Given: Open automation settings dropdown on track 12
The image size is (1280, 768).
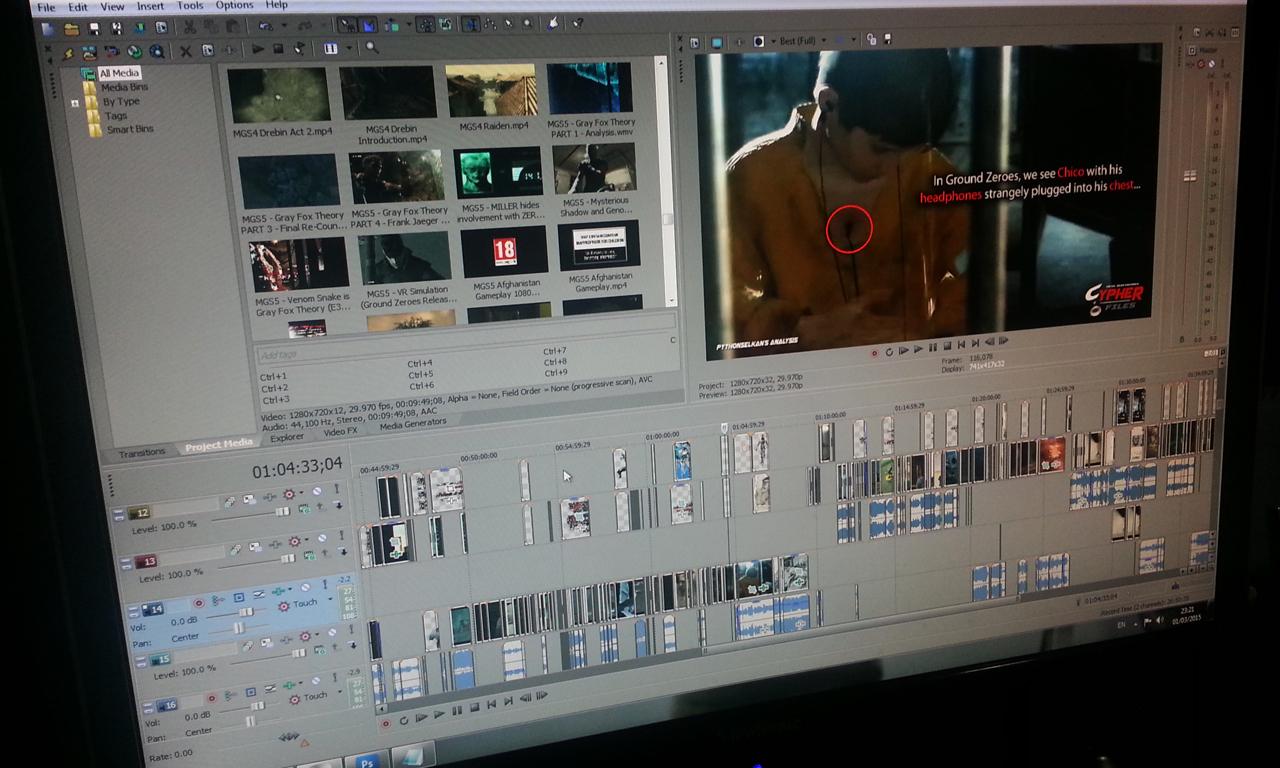Looking at the screenshot, I should pos(301,492).
